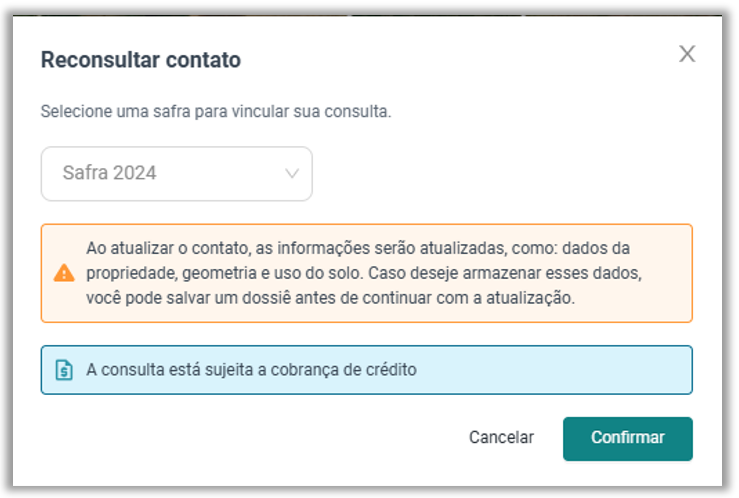Click the word "crédito" in the blue notice

coord(392,370)
